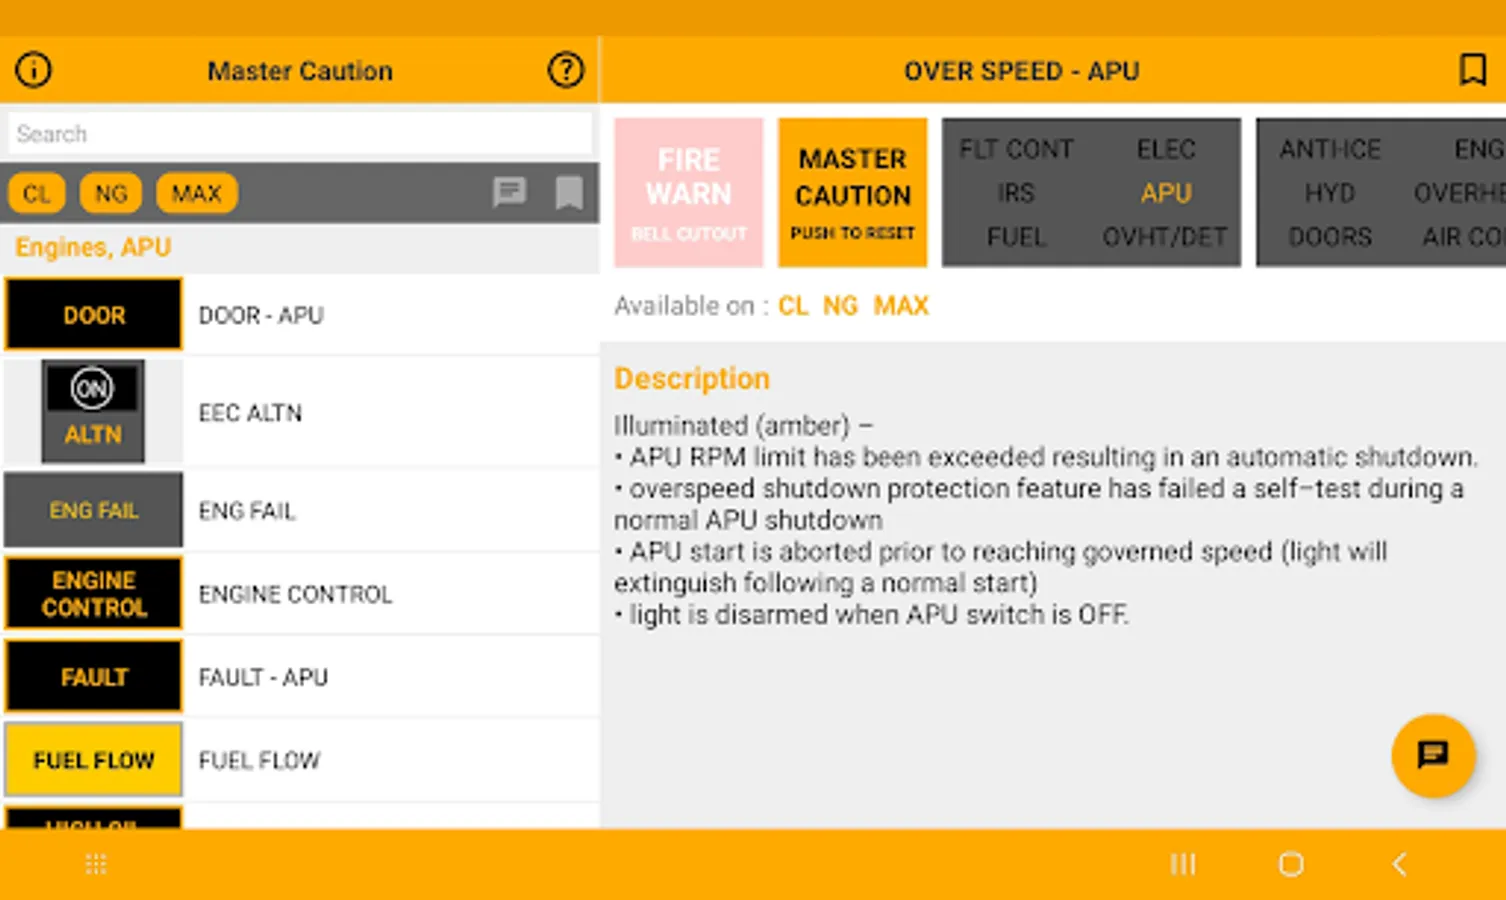Click the Master Caution panel title
Screen dimensions: 1506x900
300,71
